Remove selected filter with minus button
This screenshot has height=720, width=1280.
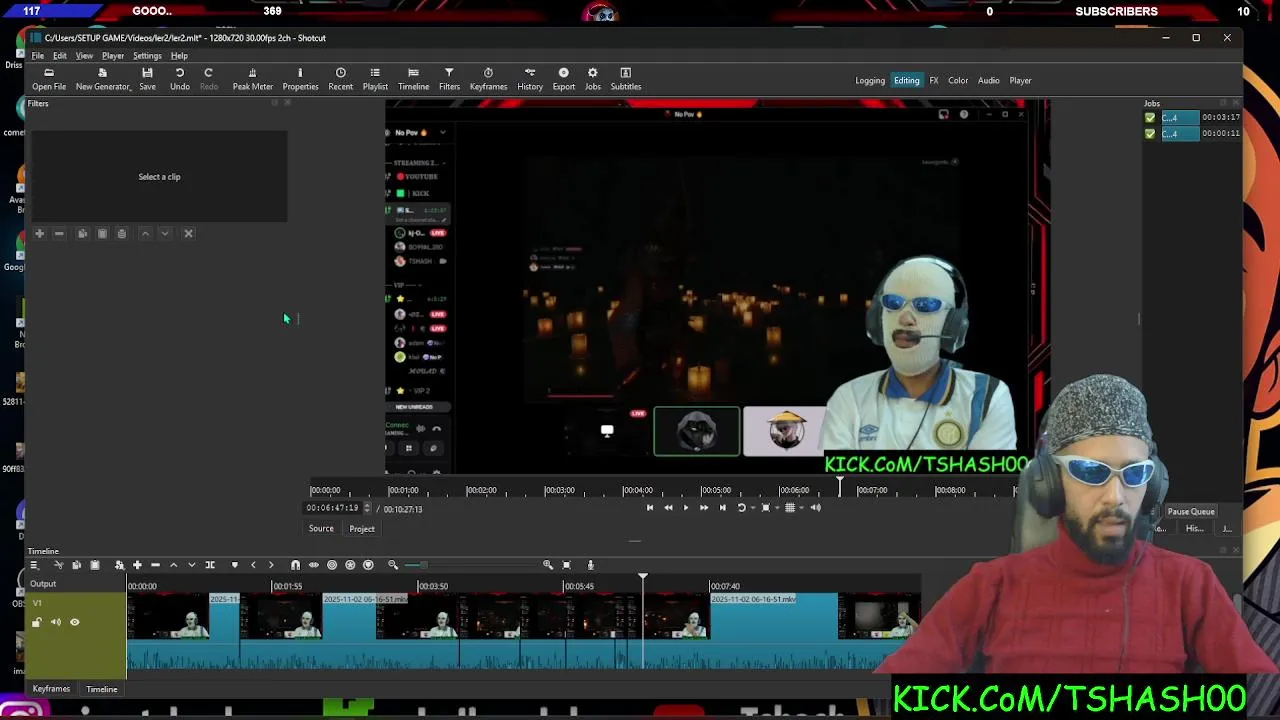59,234
